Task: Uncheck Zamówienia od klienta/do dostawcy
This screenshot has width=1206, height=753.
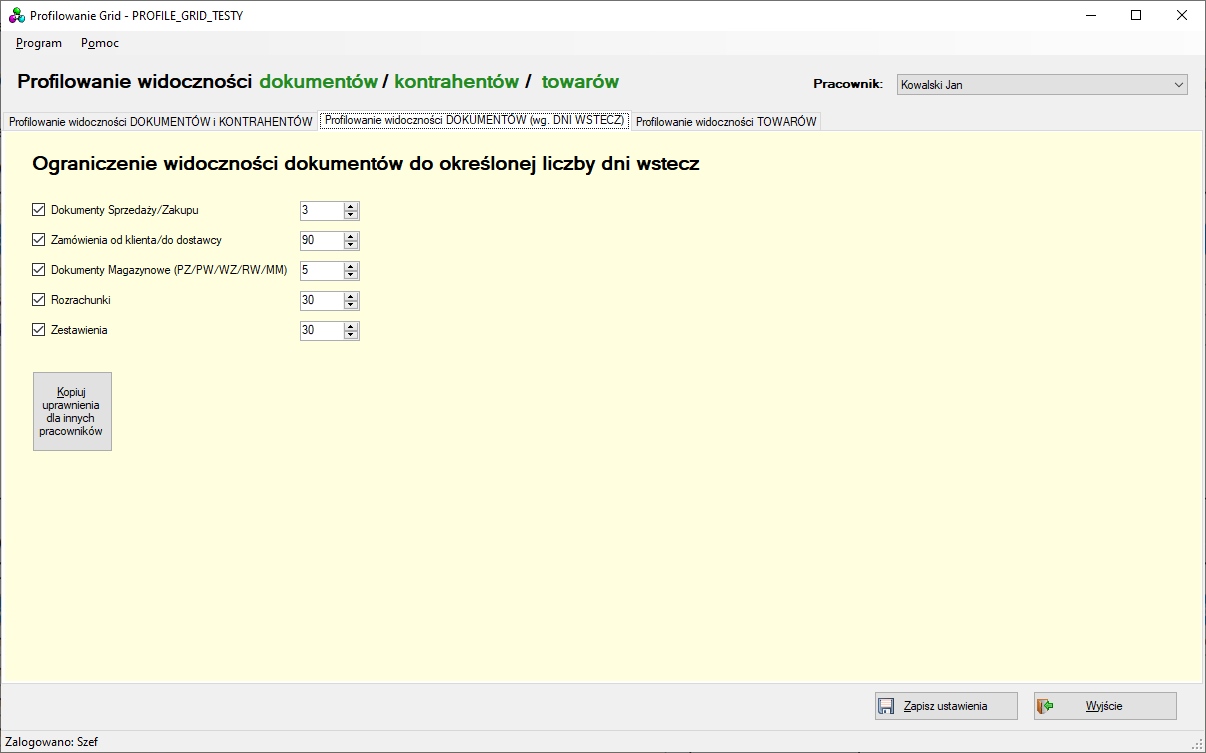Action: 39,240
